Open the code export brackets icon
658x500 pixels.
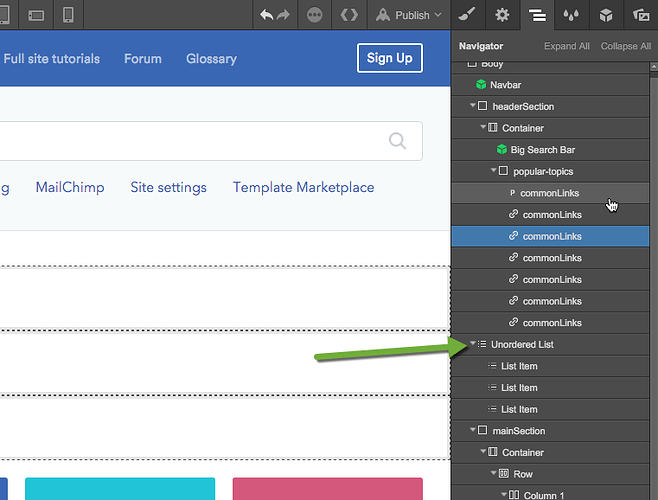pos(349,15)
